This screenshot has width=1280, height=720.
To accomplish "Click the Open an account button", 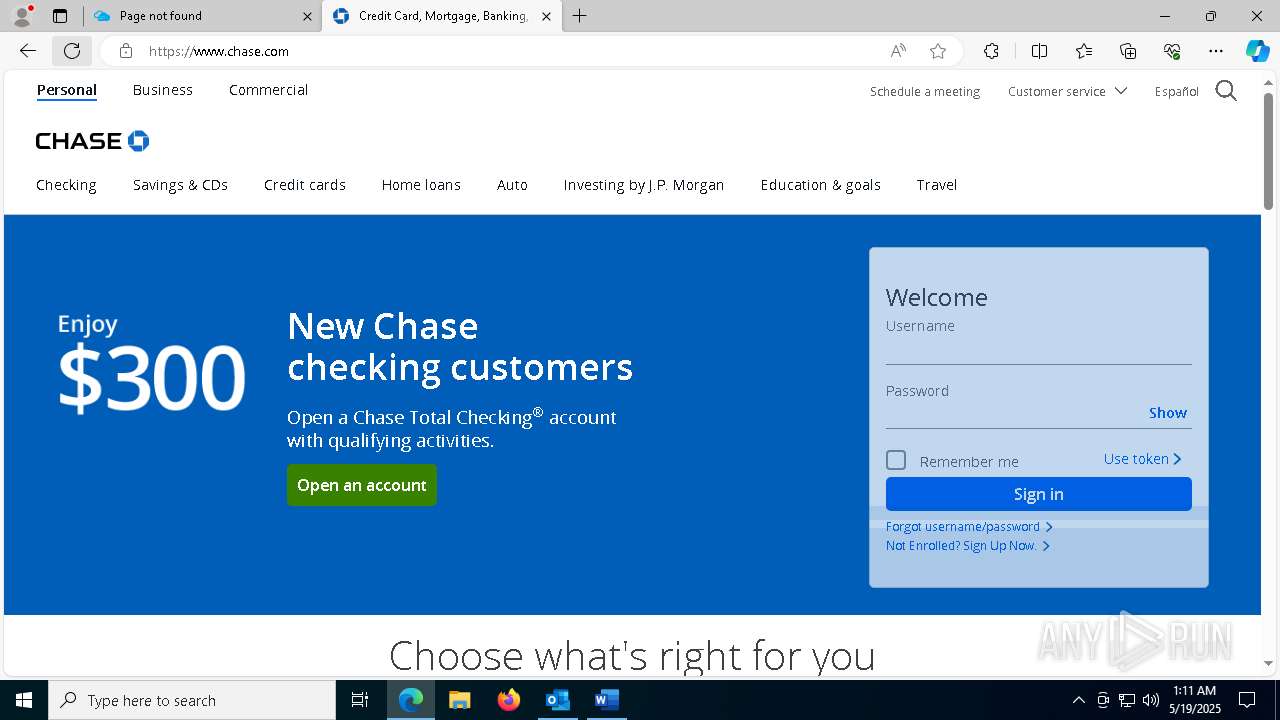I will coord(362,485).
